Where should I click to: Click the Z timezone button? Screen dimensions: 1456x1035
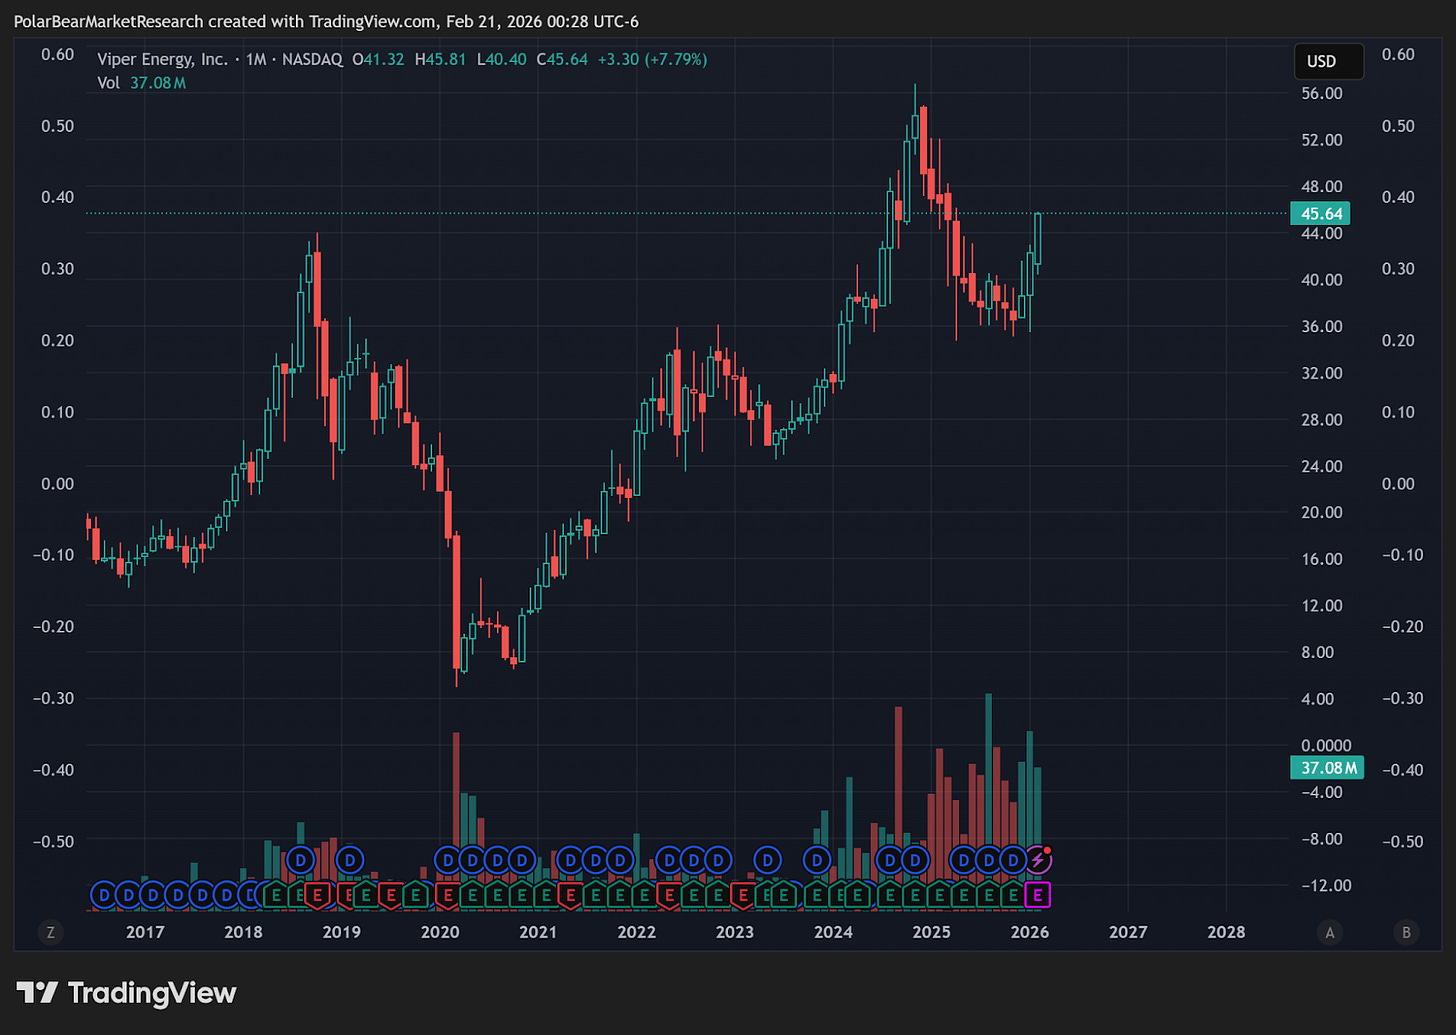coord(50,933)
